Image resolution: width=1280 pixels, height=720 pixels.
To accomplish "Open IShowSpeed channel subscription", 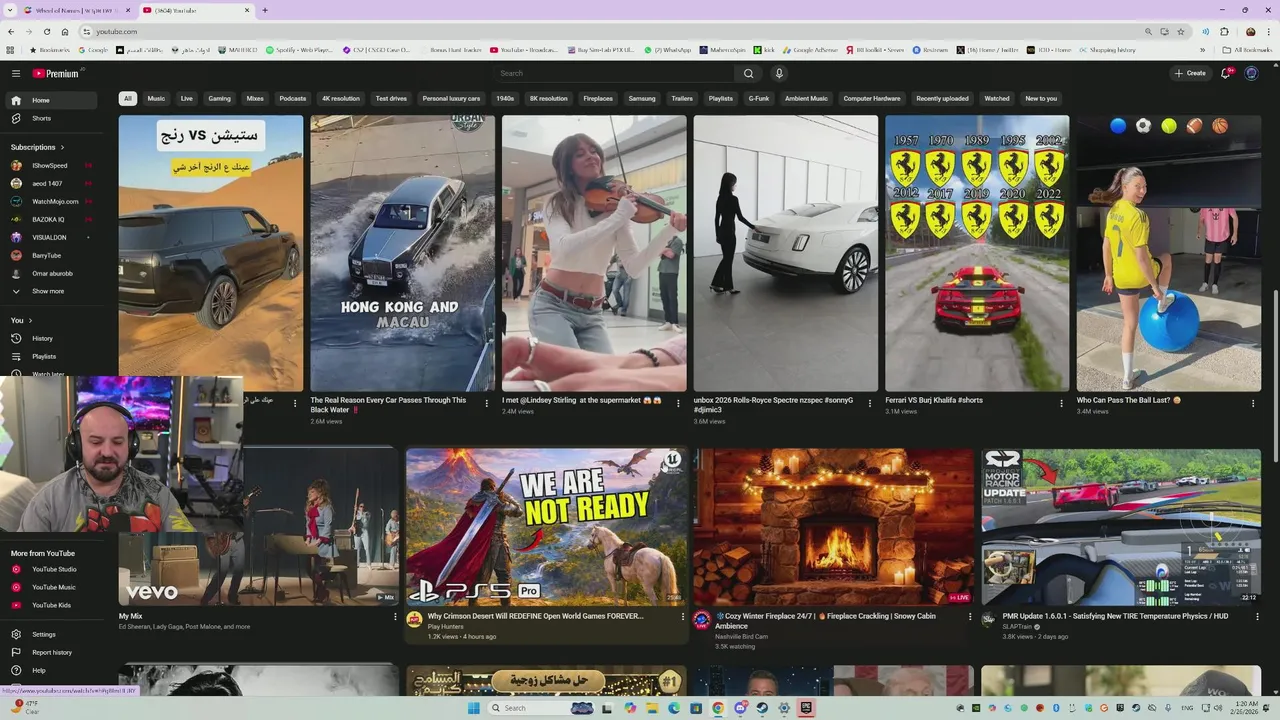I will click(53, 165).
